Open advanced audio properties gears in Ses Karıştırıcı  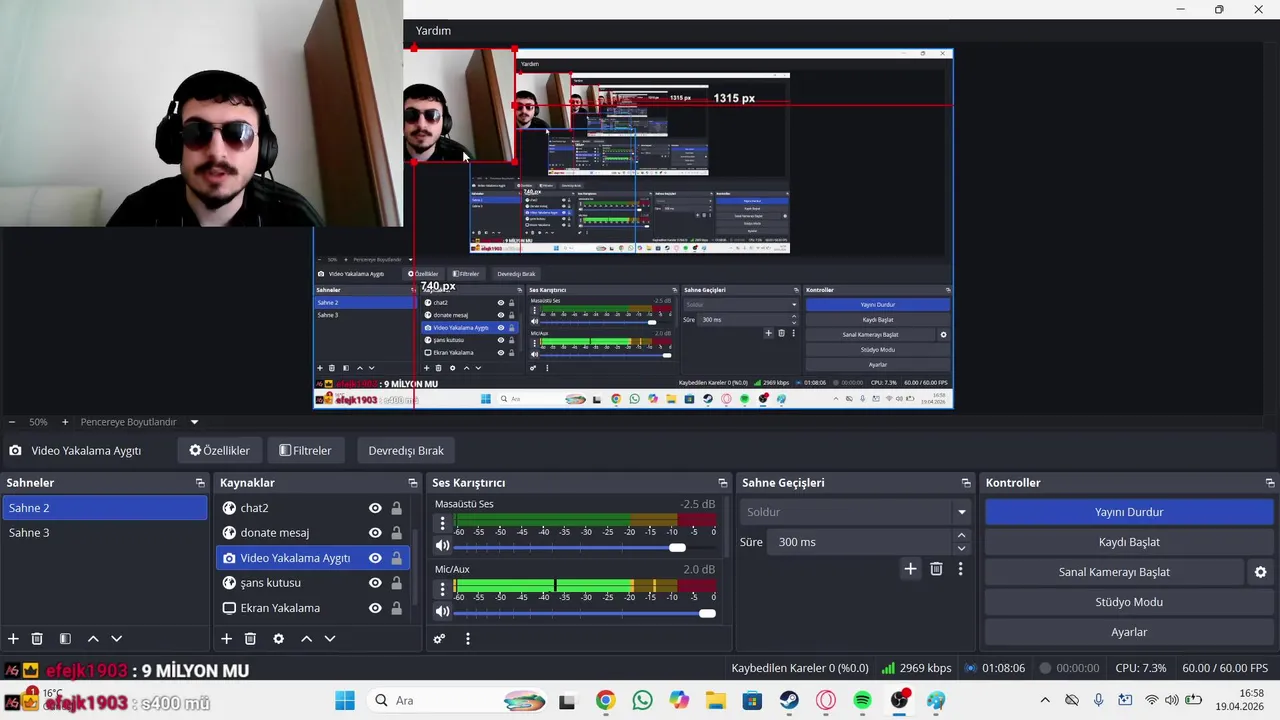click(x=439, y=639)
